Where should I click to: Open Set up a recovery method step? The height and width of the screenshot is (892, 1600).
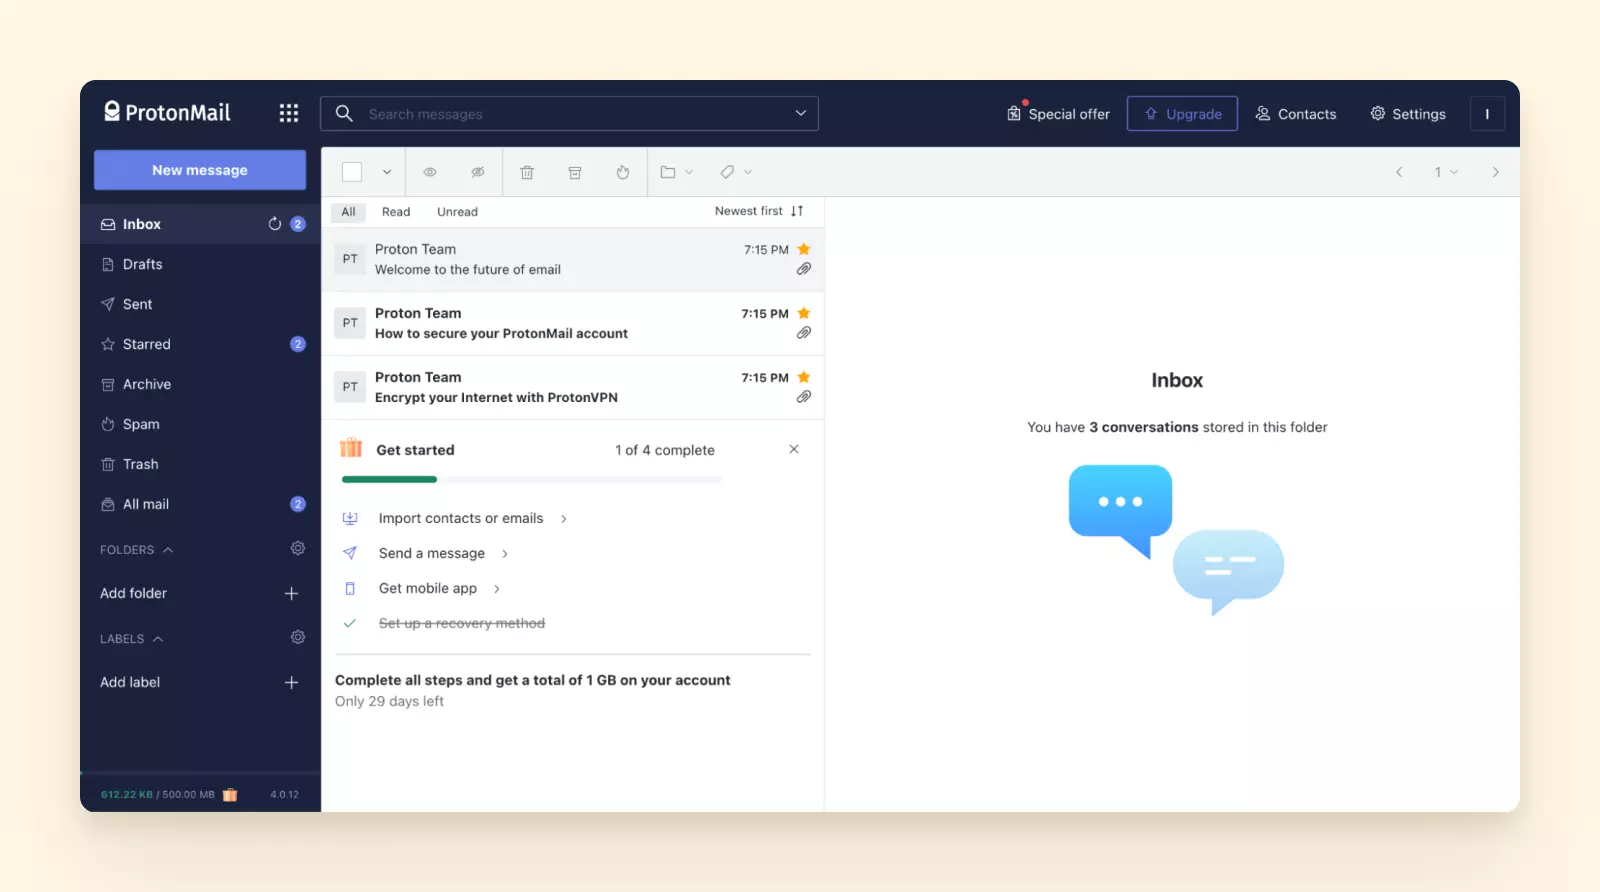click(462, 623)
